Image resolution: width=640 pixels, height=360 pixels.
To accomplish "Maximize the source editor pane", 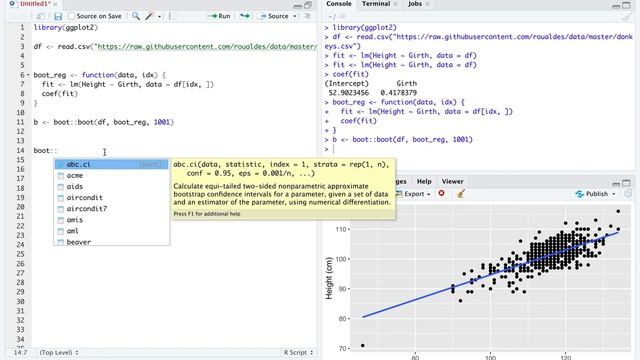I will coord(308,5).
